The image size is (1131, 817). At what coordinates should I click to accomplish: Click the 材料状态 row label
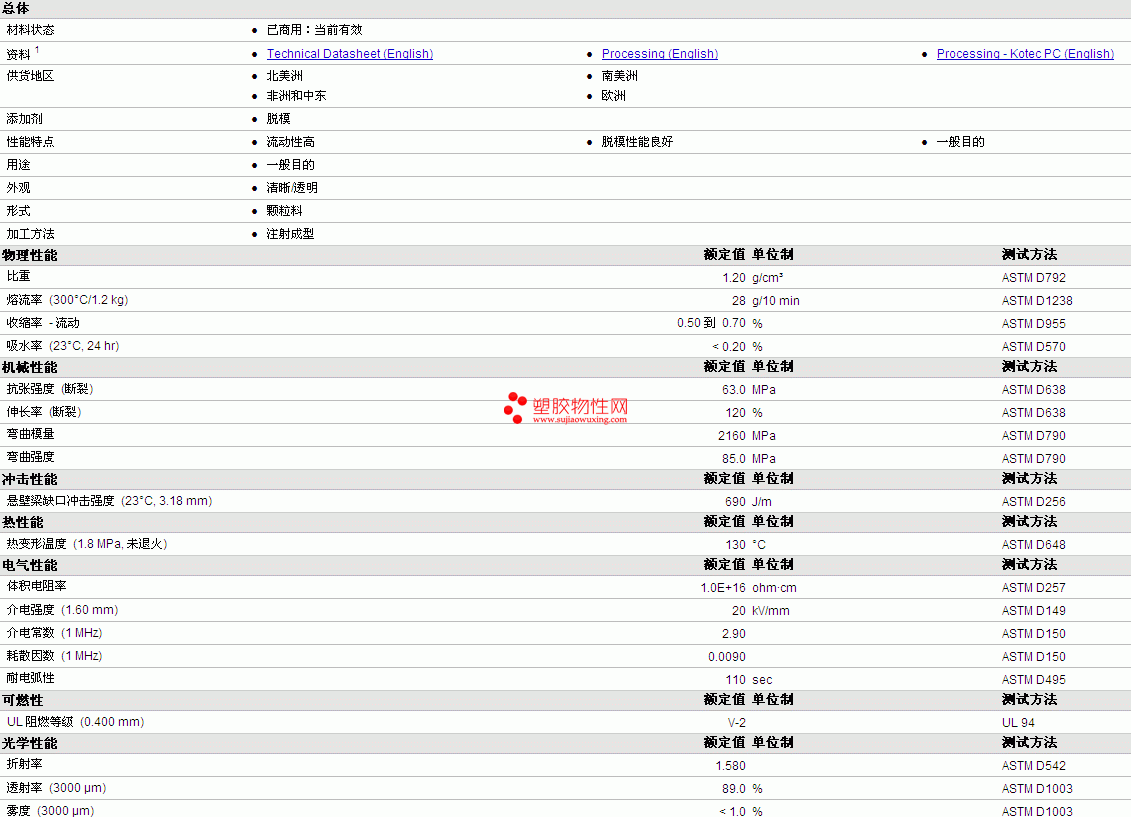coord(30,30)
